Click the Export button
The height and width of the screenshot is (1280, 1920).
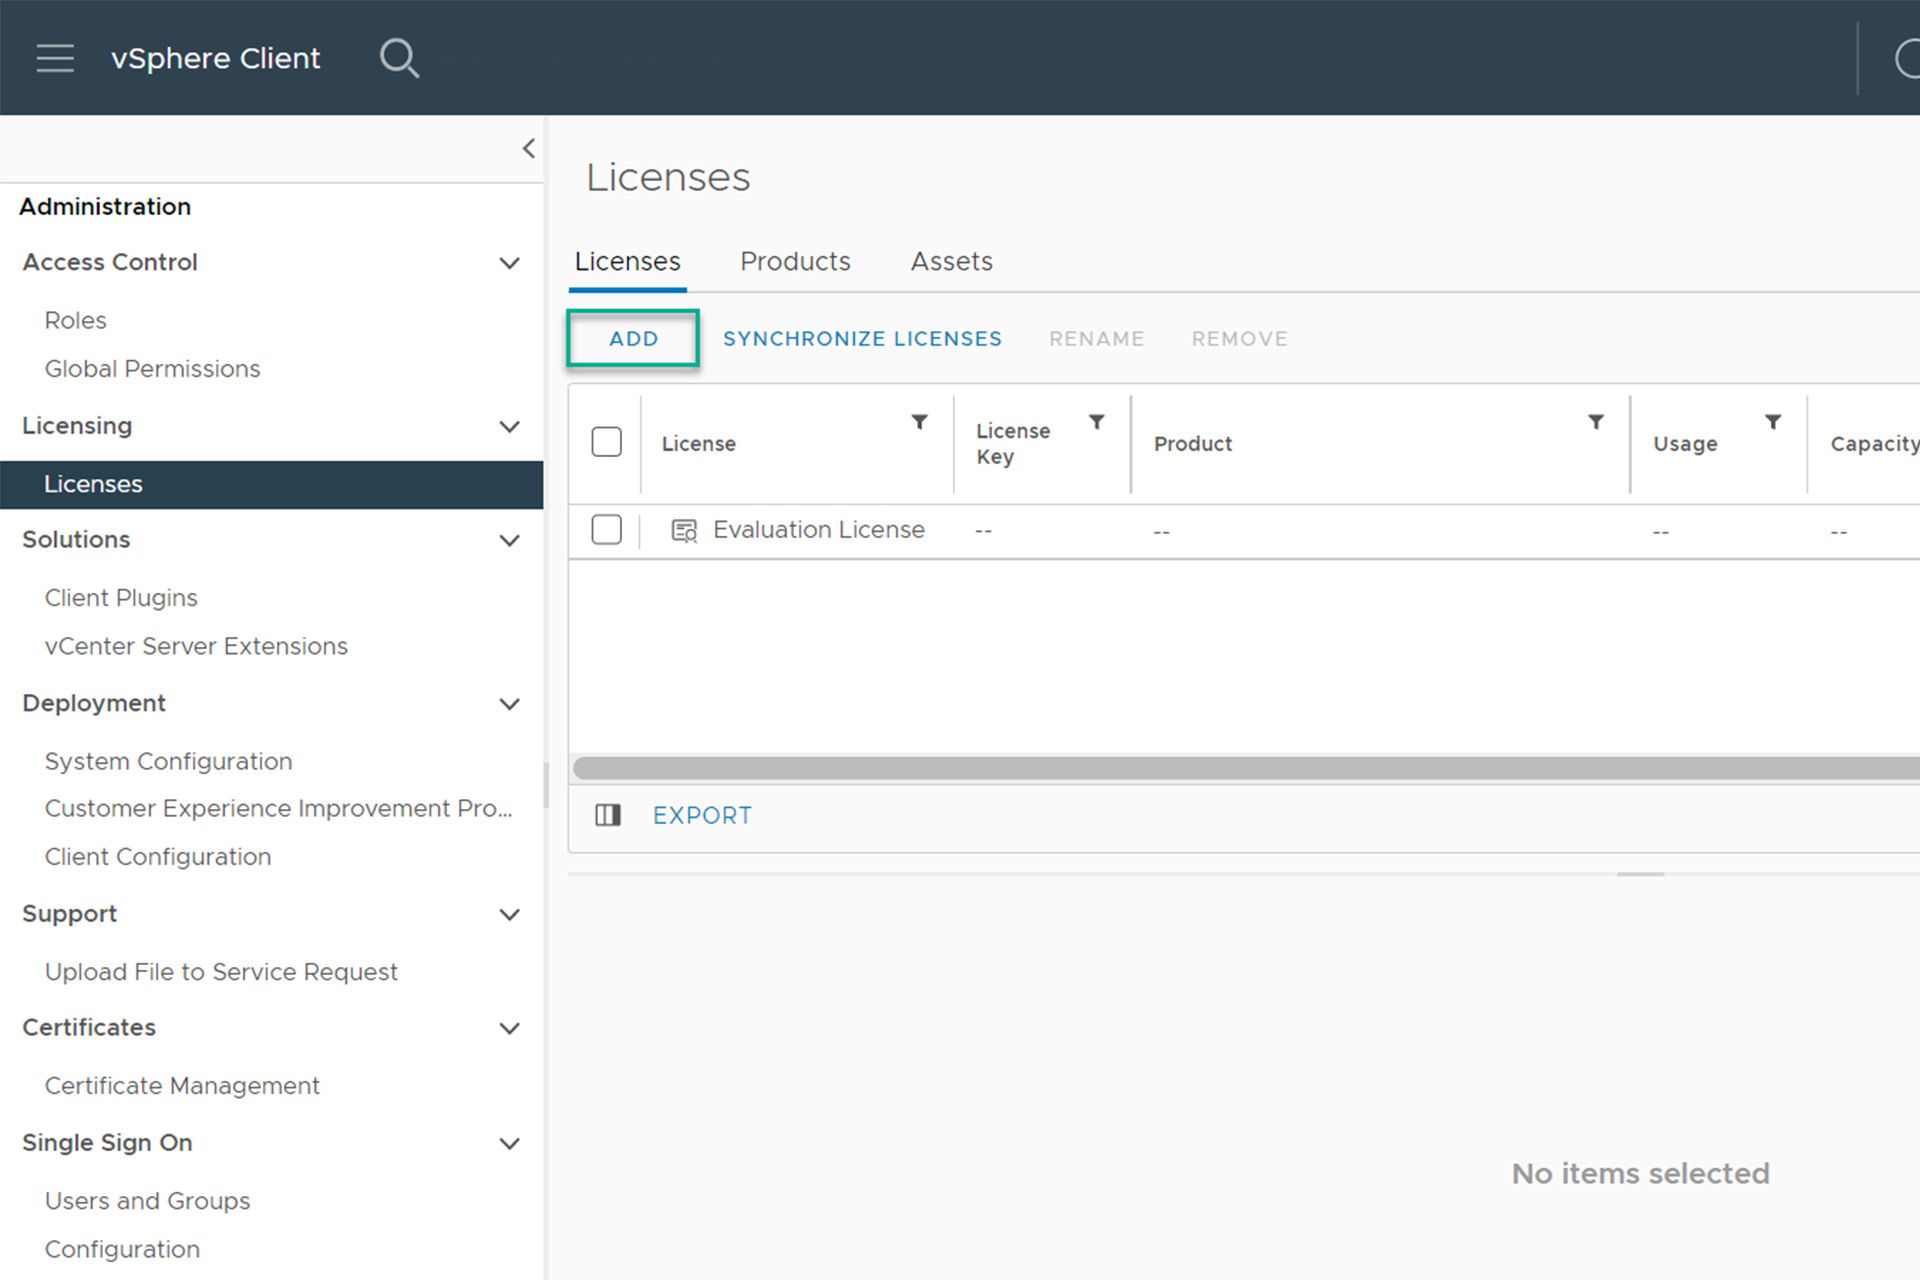(702, 816)
